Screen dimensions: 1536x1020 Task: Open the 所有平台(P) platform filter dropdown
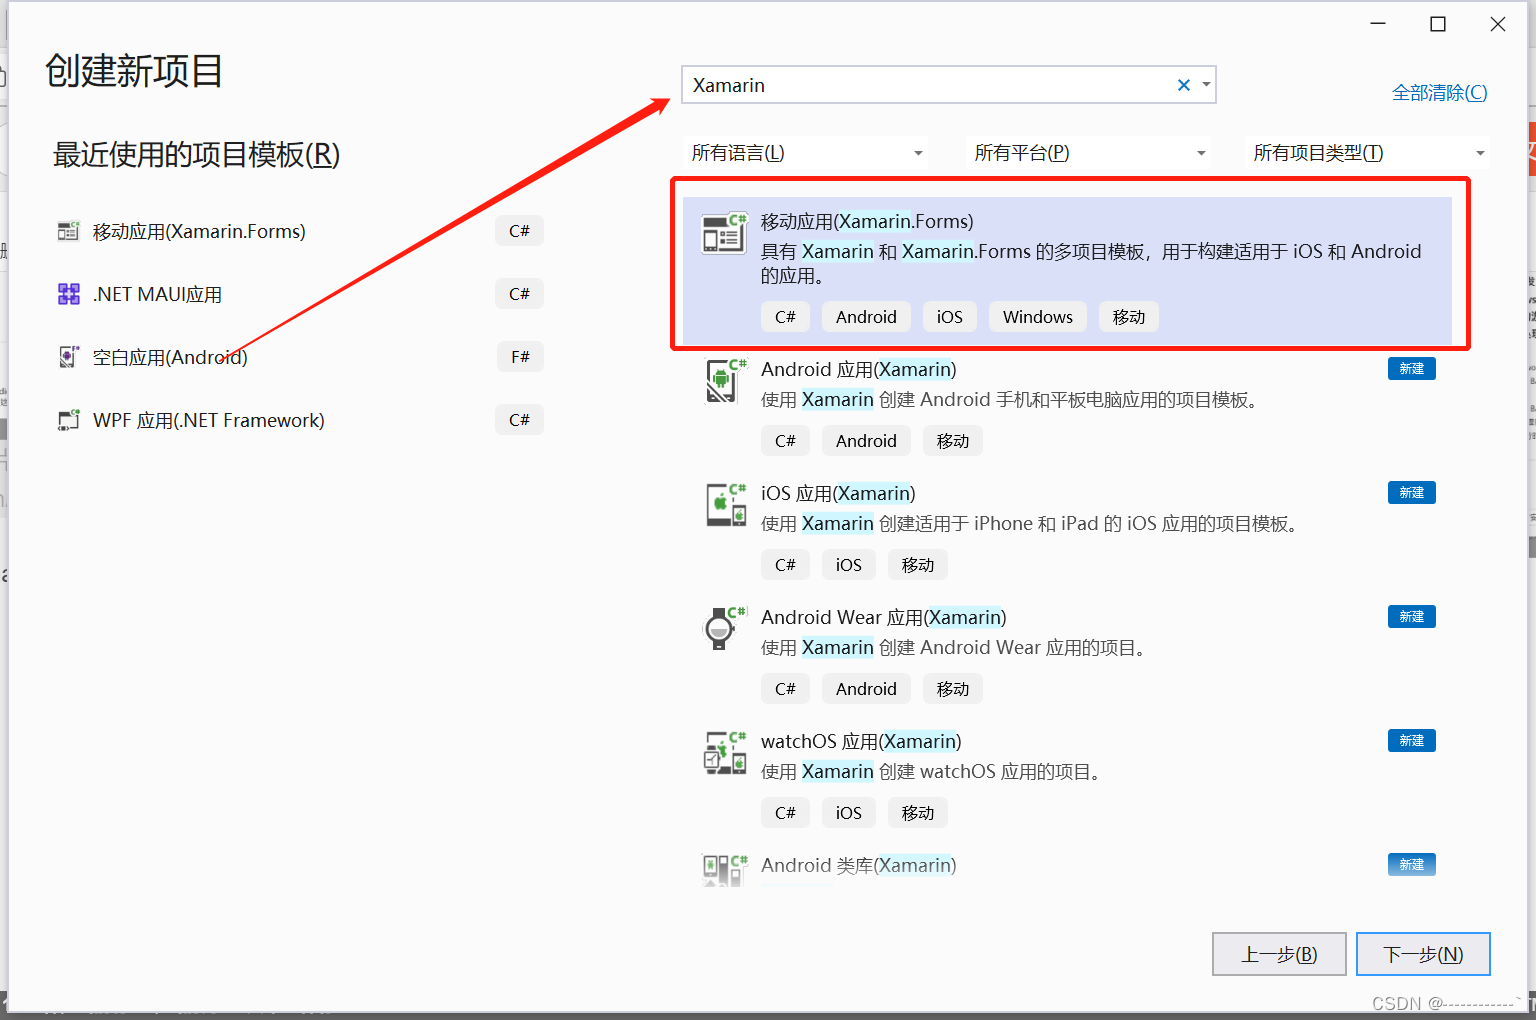[x=1089, y=153]
